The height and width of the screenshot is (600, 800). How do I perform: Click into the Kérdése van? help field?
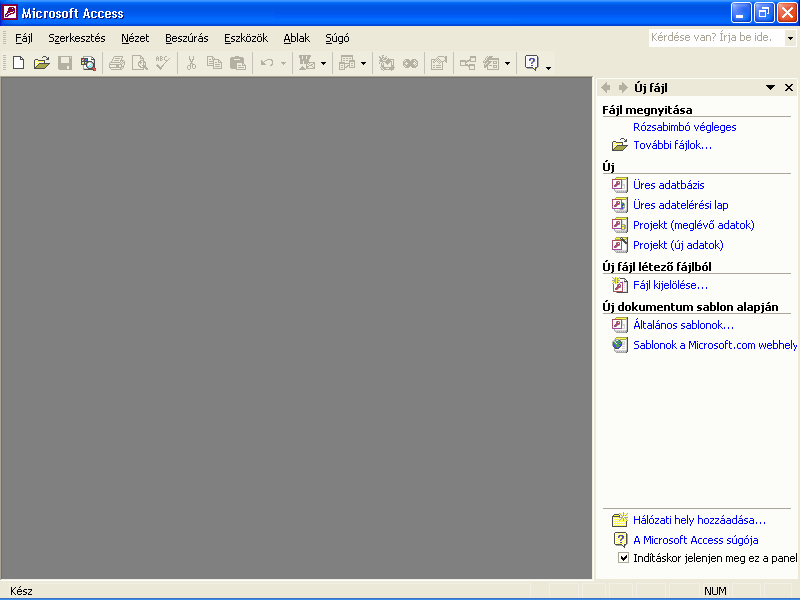(x=717, y=38)
